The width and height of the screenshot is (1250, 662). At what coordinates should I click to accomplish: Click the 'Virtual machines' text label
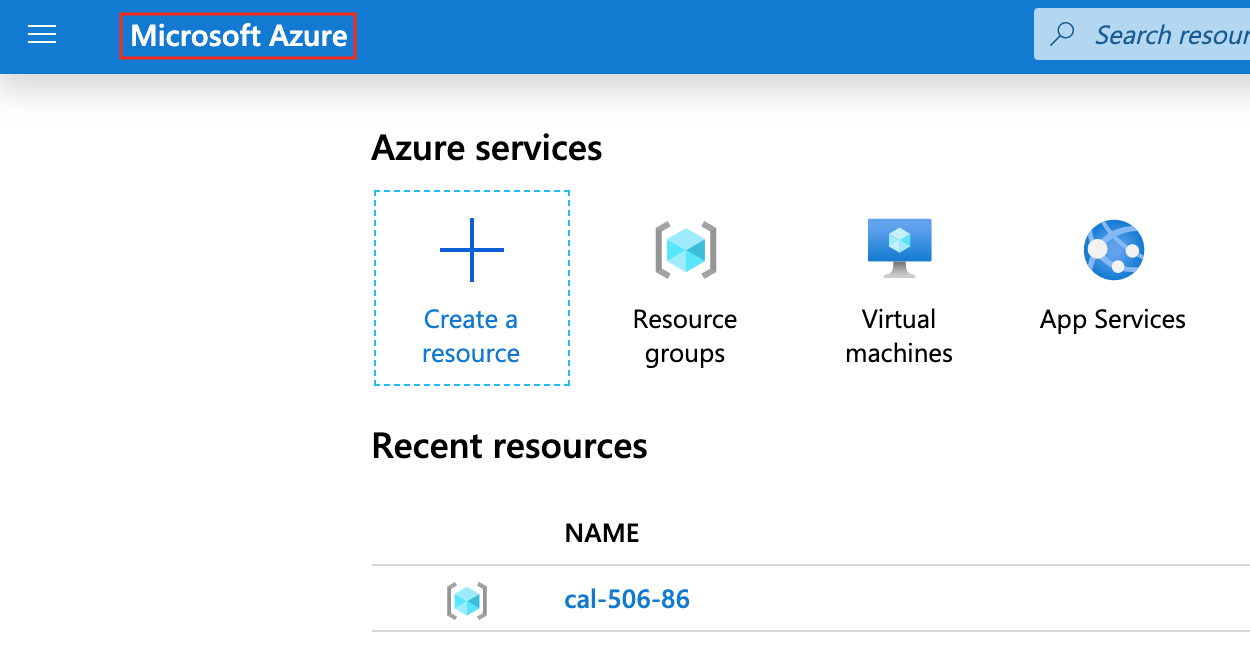[899, 336]
